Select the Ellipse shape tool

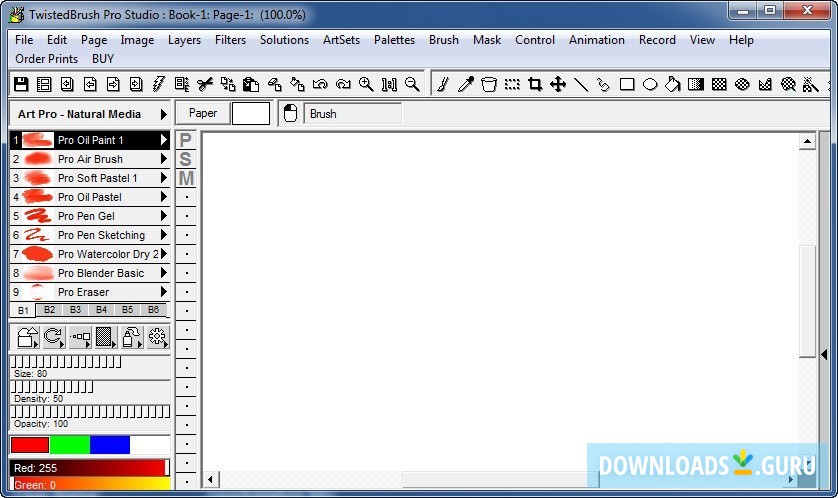[650, 84]
